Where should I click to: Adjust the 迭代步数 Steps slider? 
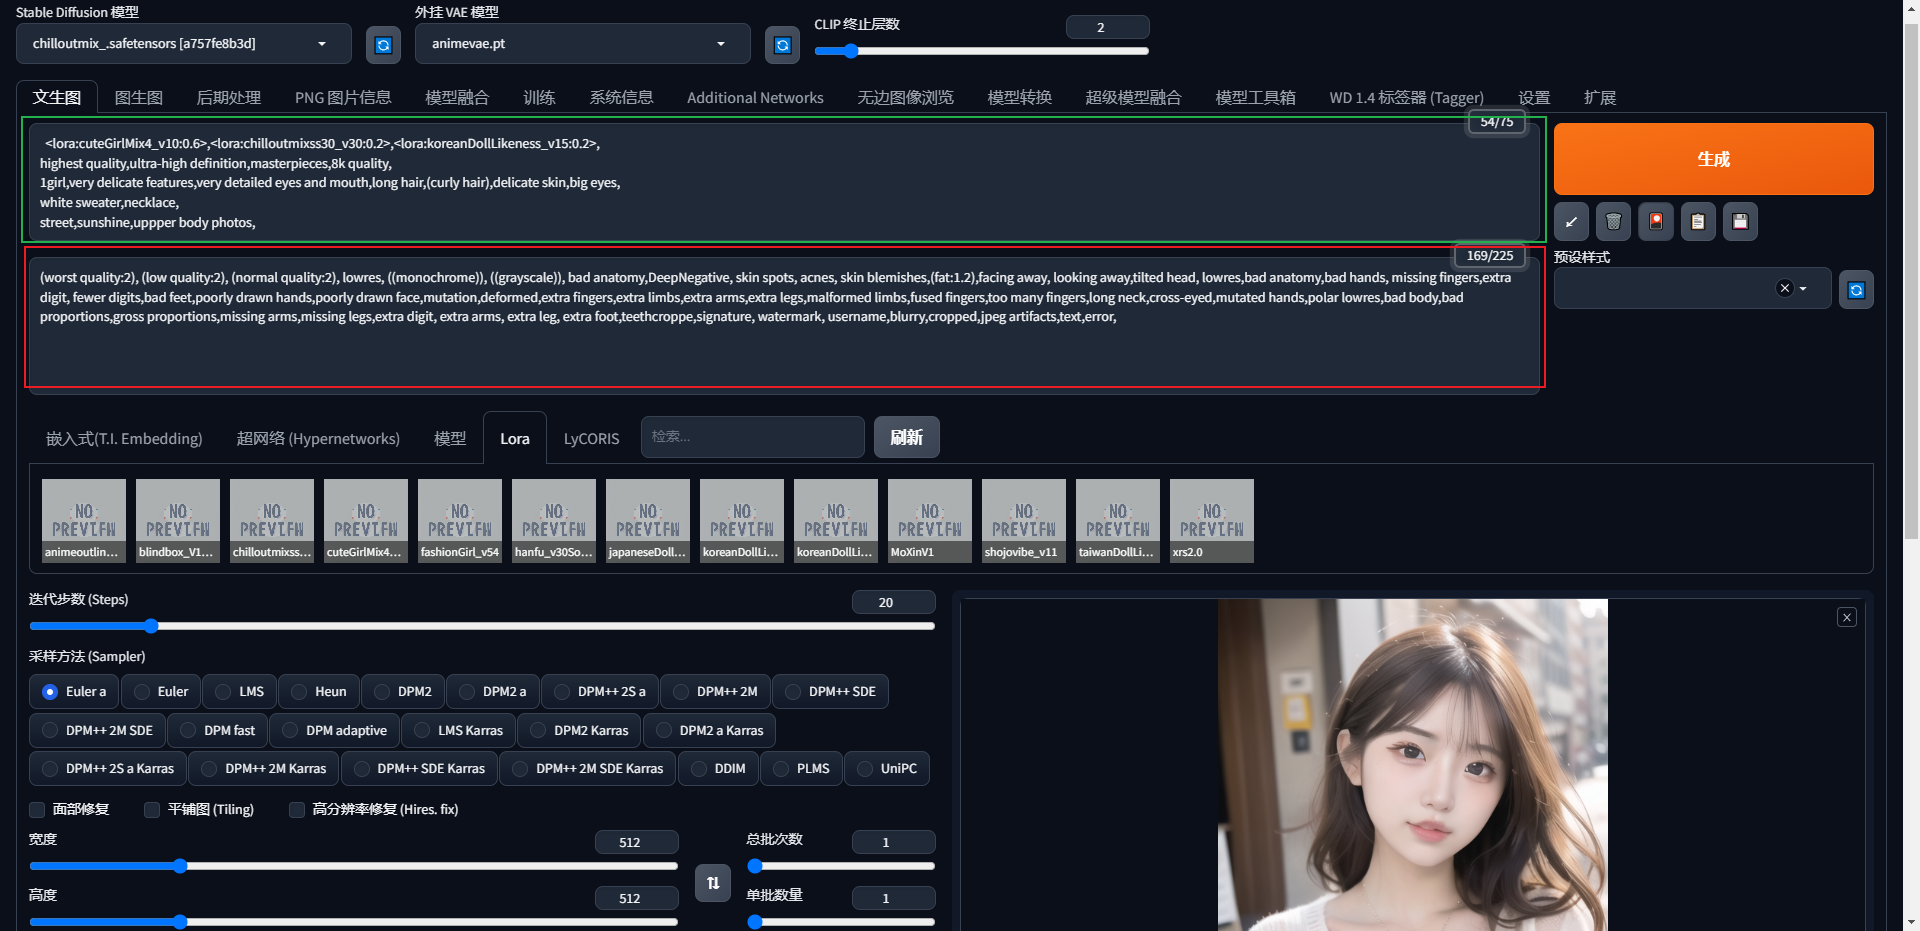tap(482, 626)
